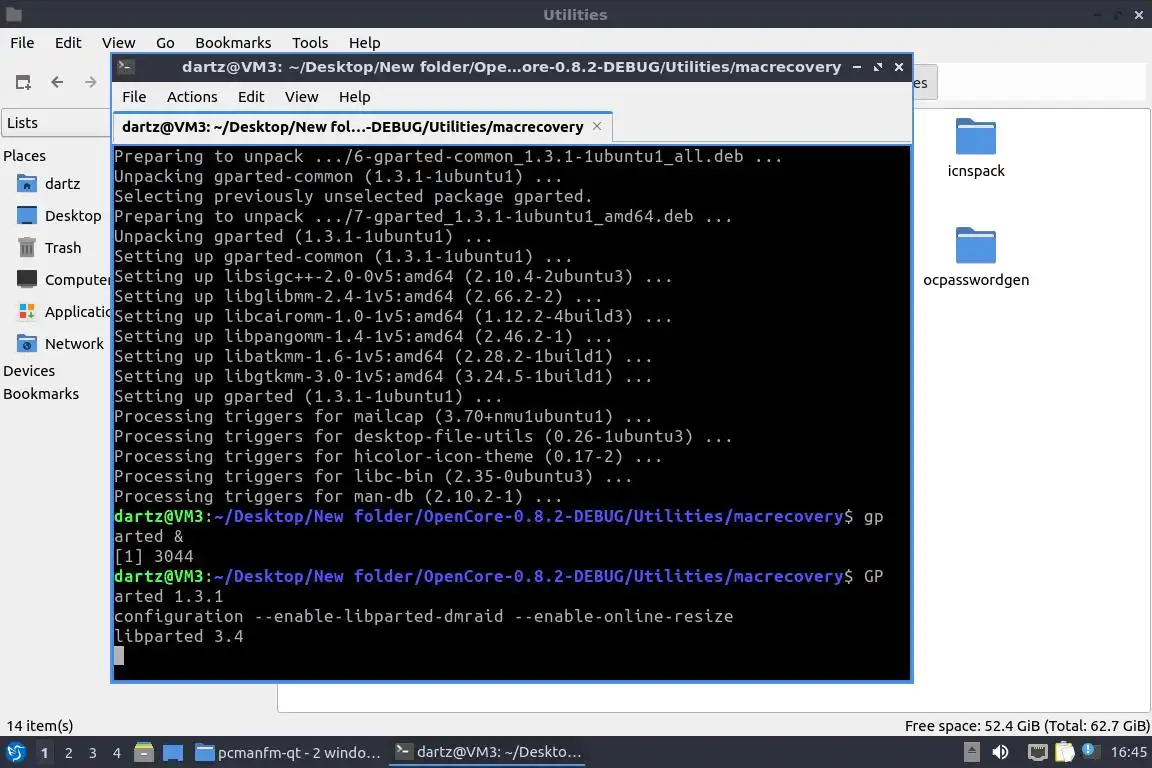Open the clipboard manager tray icon
This screenshot has width=1152, height=768.
coord(1065,752)
